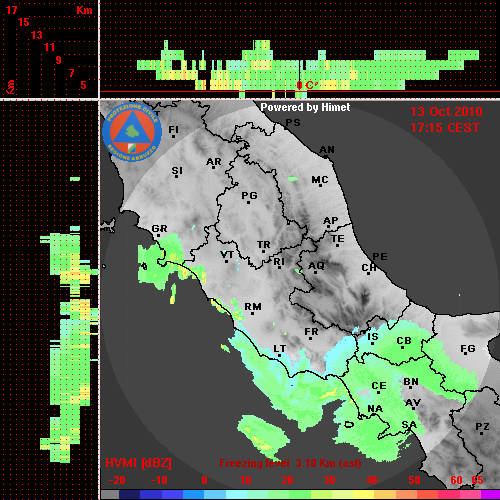Select the yellow segment of the dBZ color bar

pos(363,494)
